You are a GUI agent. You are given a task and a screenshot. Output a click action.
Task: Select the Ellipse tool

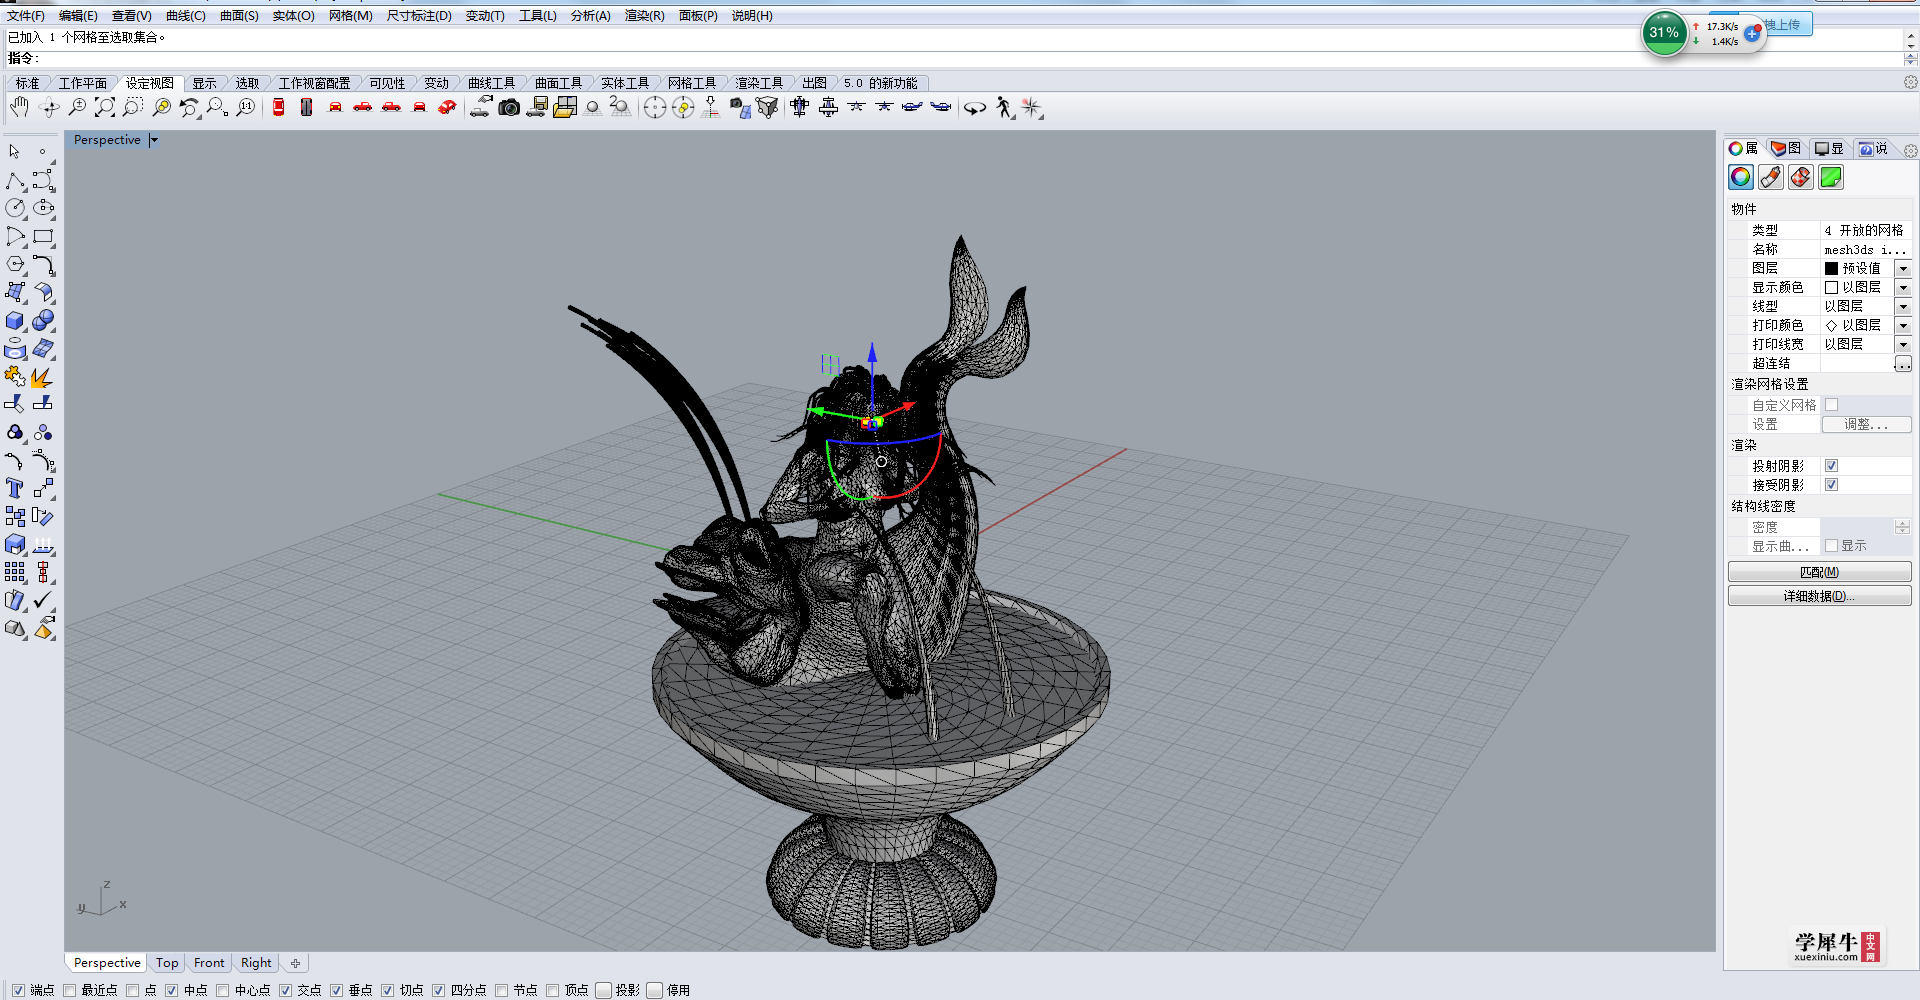[x=43, y=208]
